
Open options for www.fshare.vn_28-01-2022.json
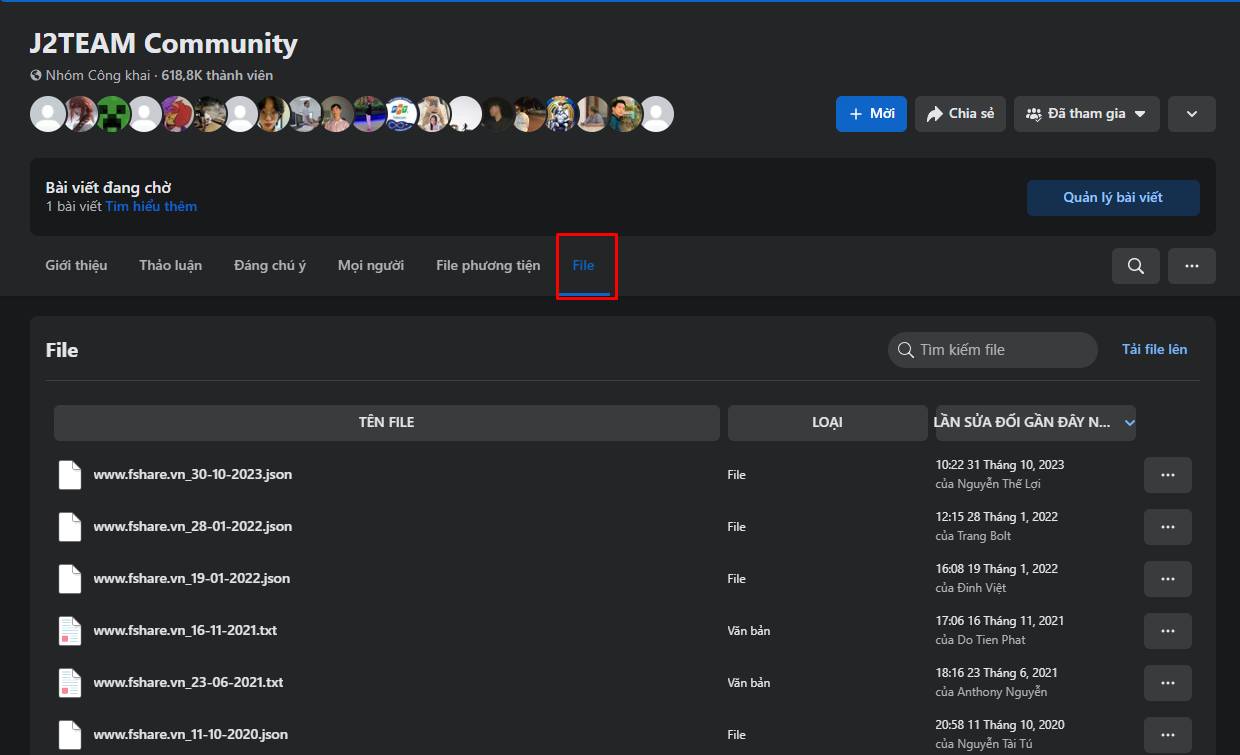click(1168, 527)
